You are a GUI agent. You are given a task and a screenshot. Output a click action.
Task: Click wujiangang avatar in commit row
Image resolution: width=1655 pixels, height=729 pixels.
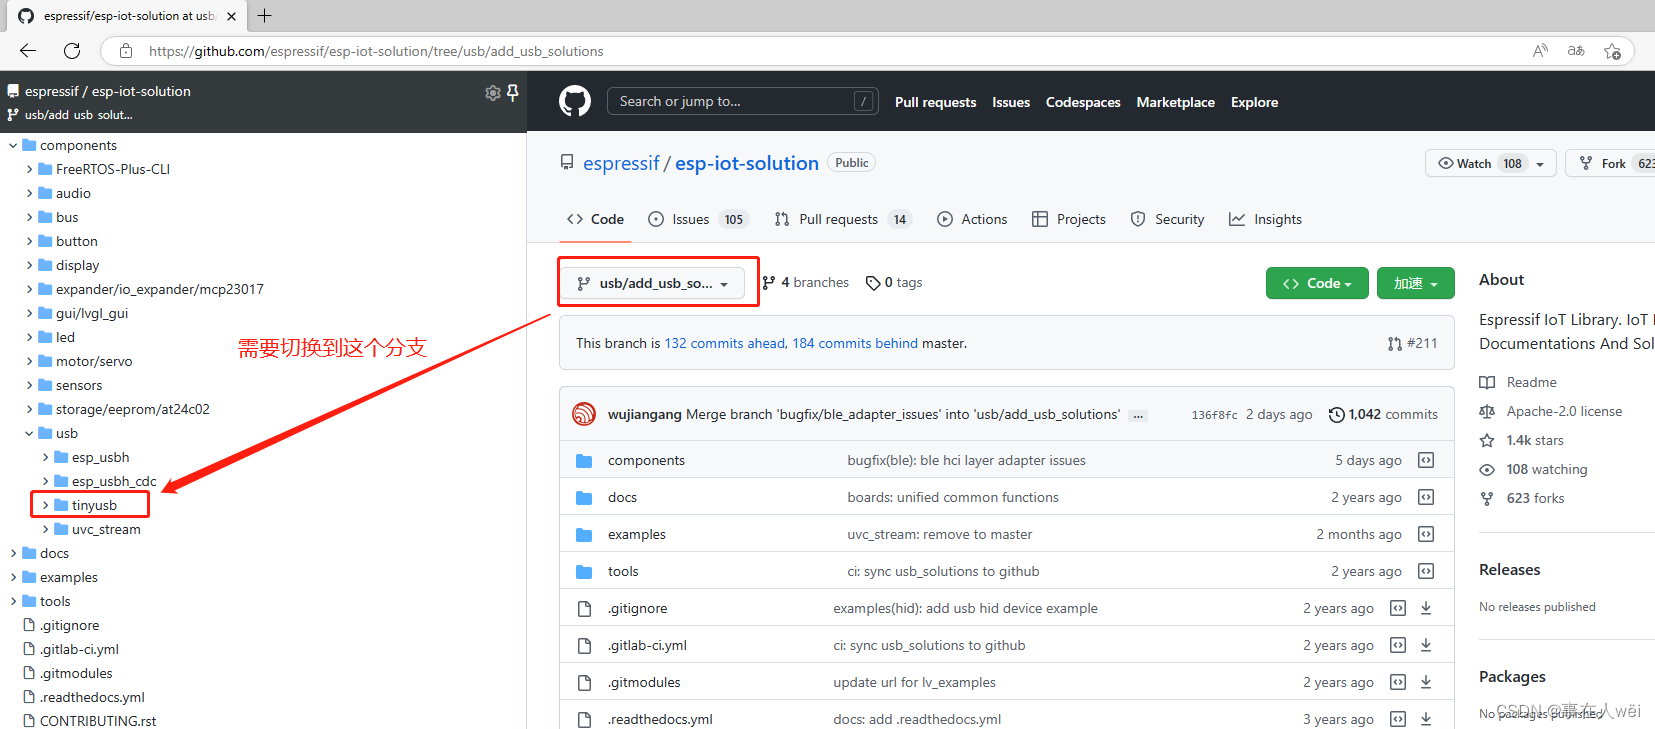tap(584, 414)
